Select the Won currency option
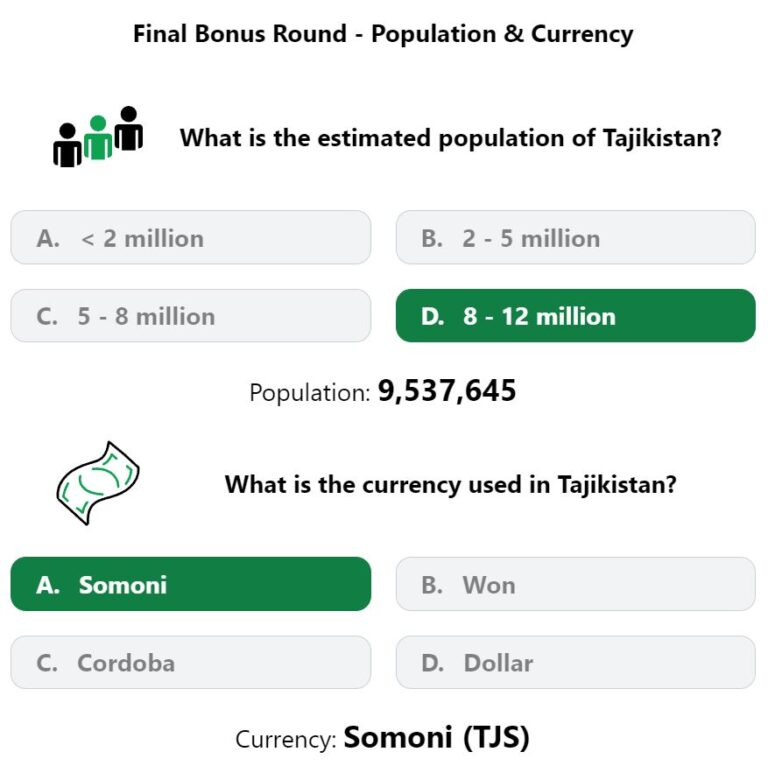The width and height of the screenshot is (768, 766). click(x=575, y=584)
